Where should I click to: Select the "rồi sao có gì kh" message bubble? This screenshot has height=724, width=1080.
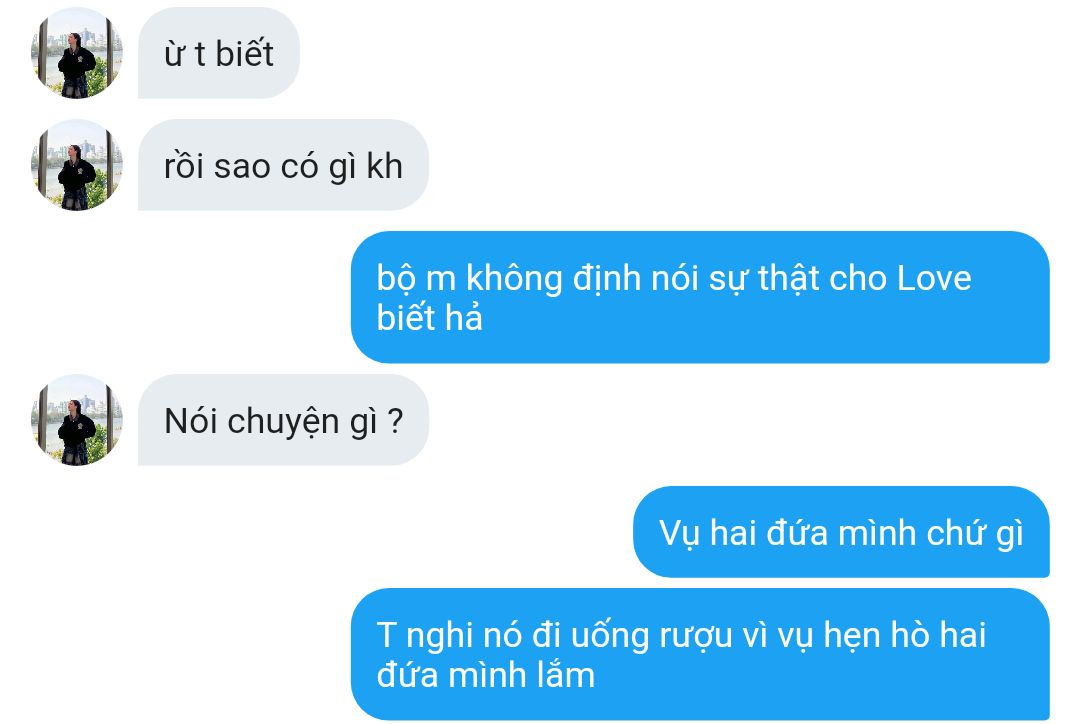pos(283,165)
